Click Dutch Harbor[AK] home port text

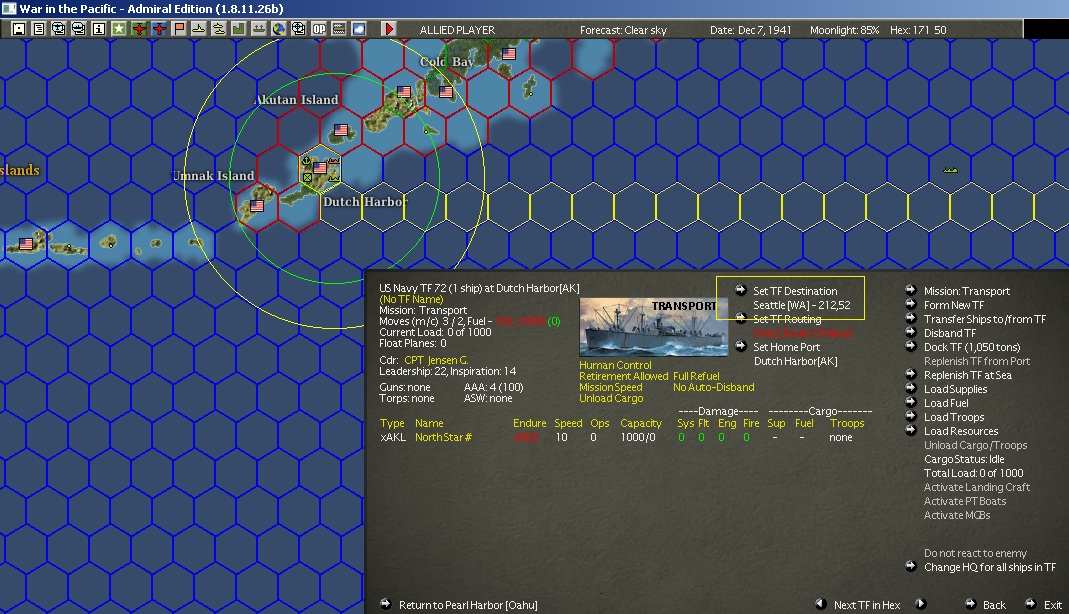(796, 361)
